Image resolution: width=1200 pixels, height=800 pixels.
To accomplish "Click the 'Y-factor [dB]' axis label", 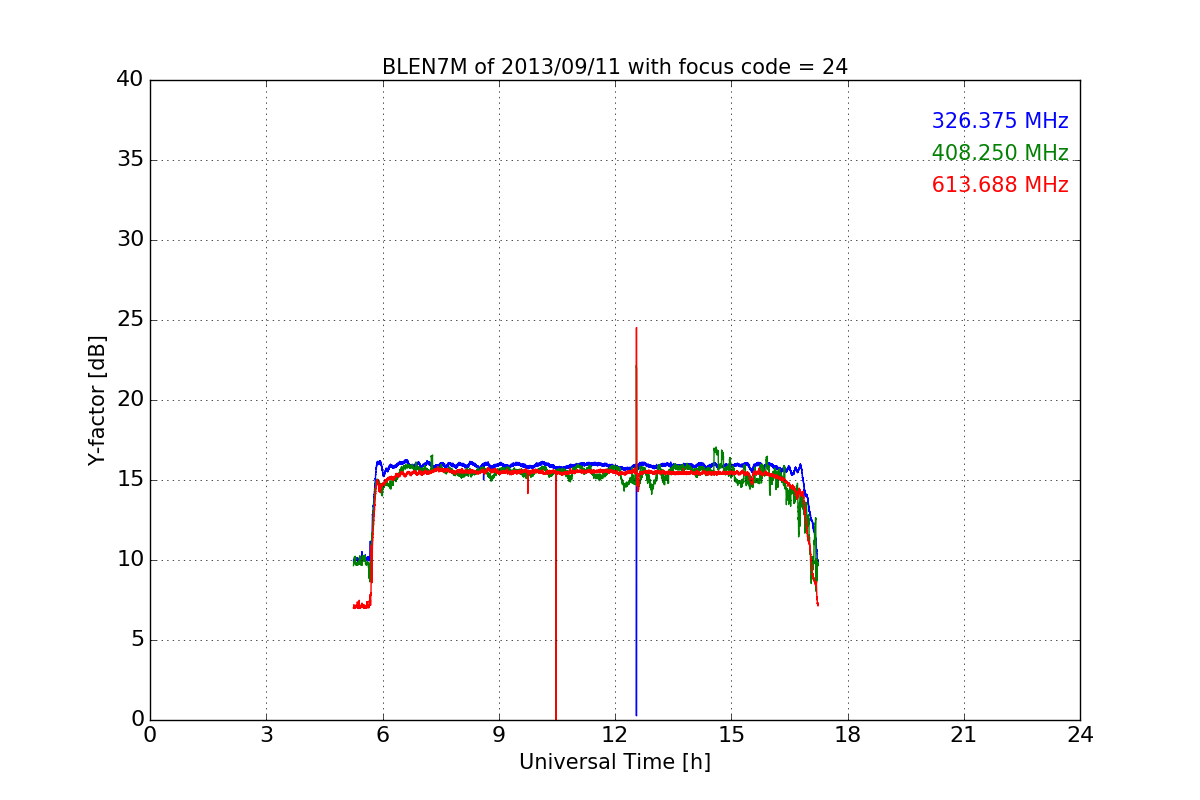I will click(97, 400).
